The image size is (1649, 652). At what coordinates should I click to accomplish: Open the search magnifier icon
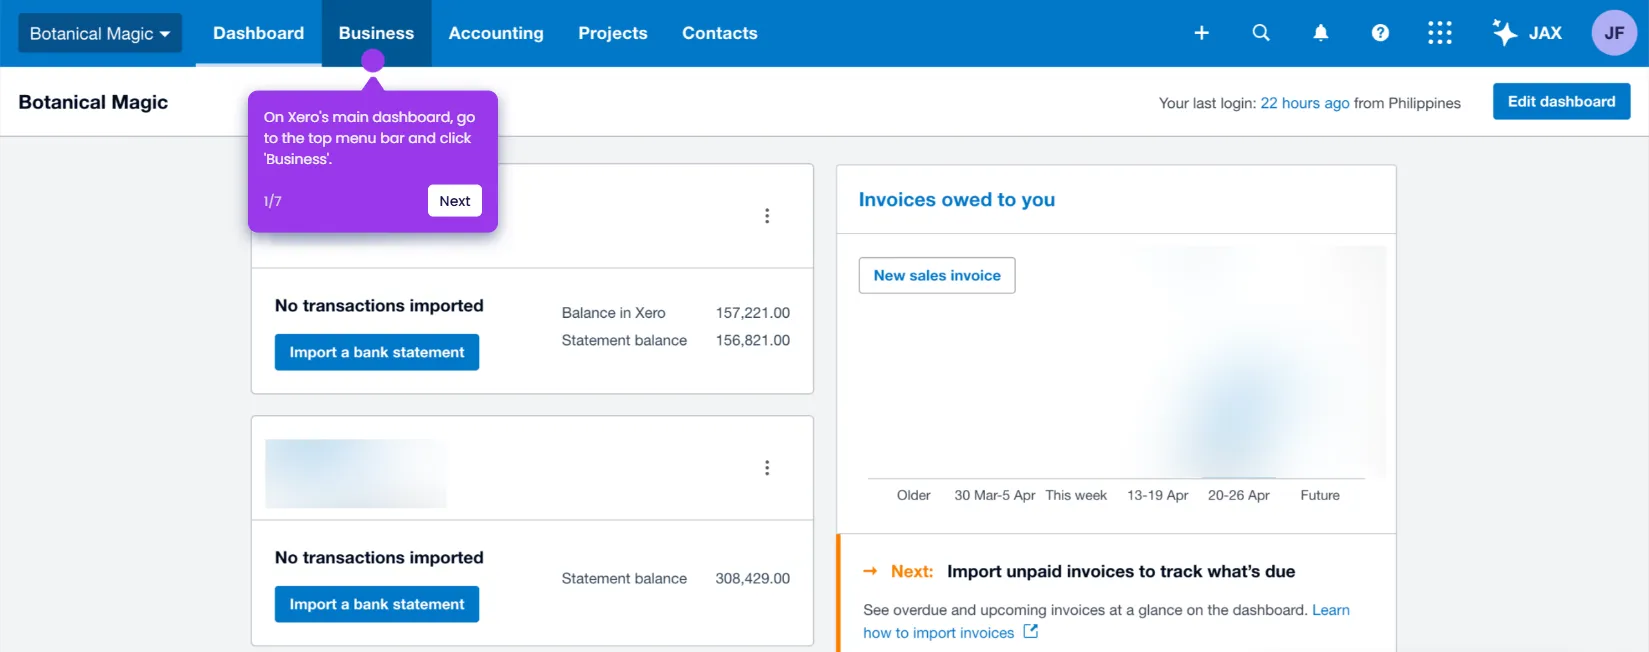[1261, 33]
